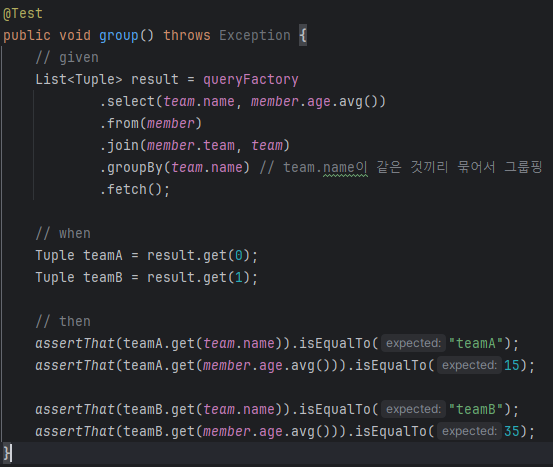Click the 'expected:' hint before "teamA"
The image size is (553, 467).
click(413, 343)
